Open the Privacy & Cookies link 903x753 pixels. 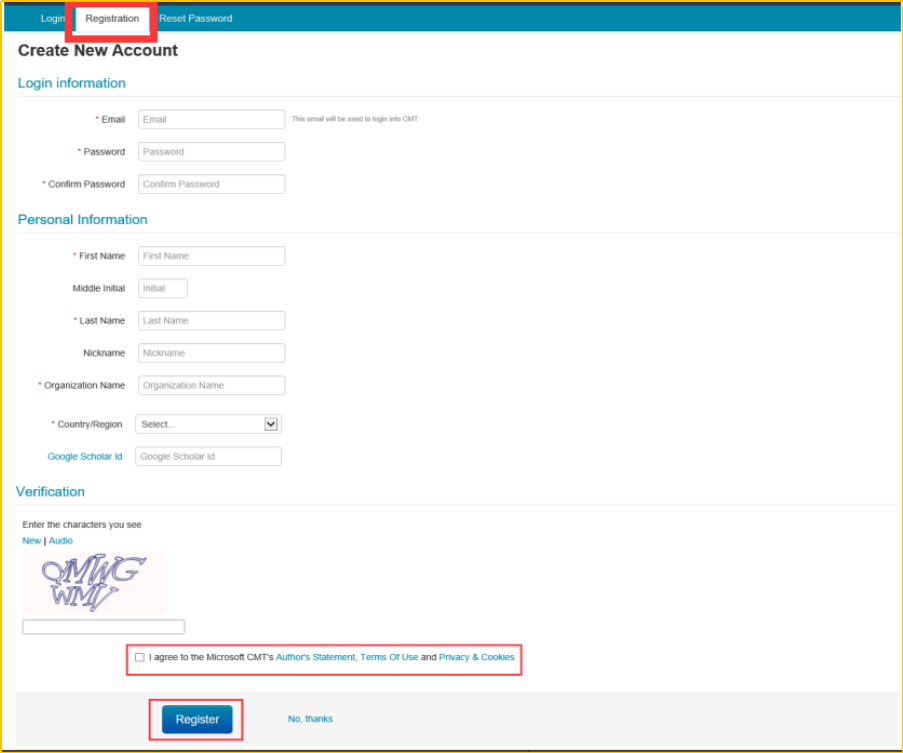click(x=476, y=658)
